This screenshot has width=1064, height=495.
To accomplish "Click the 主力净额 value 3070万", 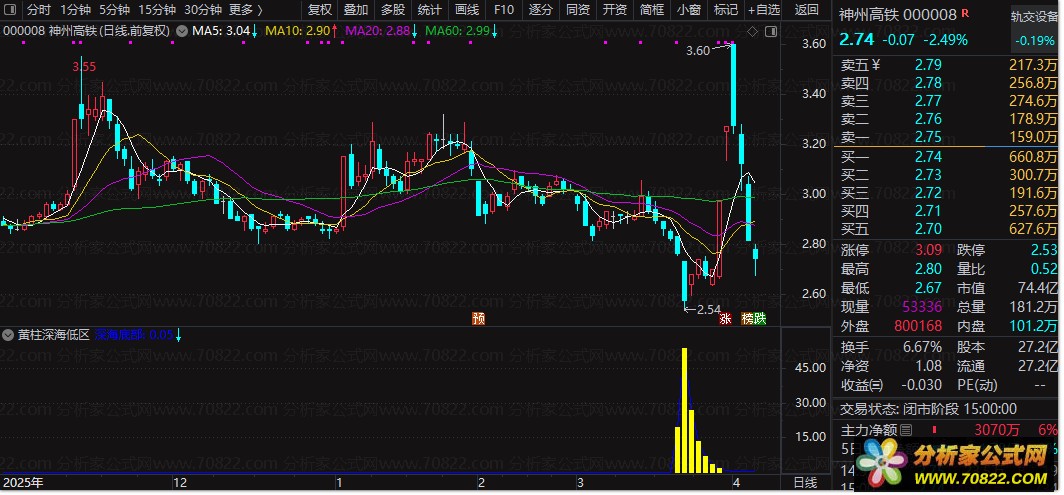I will point(997,430).
